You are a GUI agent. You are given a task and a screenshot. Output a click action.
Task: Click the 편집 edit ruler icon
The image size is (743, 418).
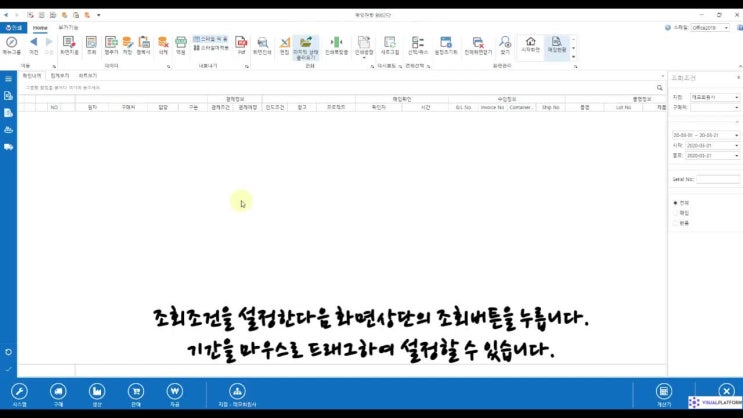tap(284, 45)
